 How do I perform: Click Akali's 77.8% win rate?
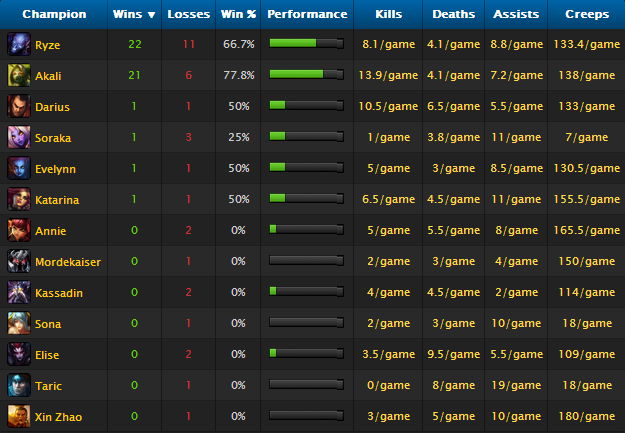238,75
